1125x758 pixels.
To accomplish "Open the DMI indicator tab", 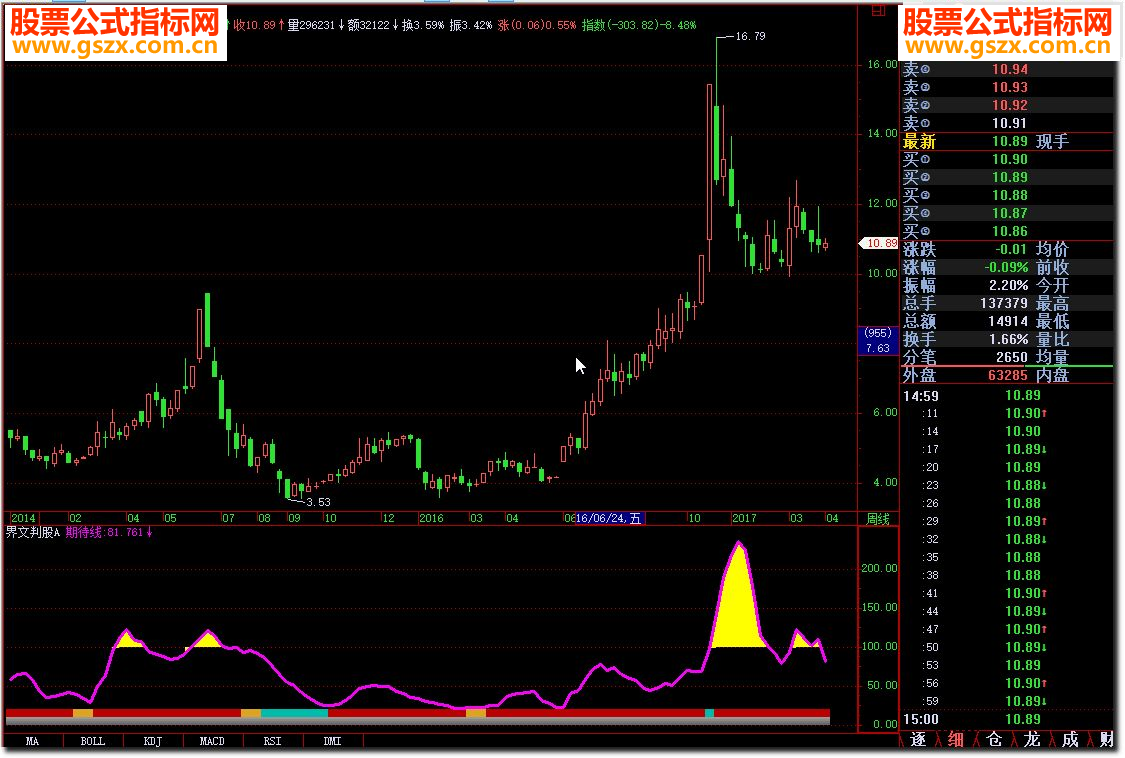I will 332,741.
